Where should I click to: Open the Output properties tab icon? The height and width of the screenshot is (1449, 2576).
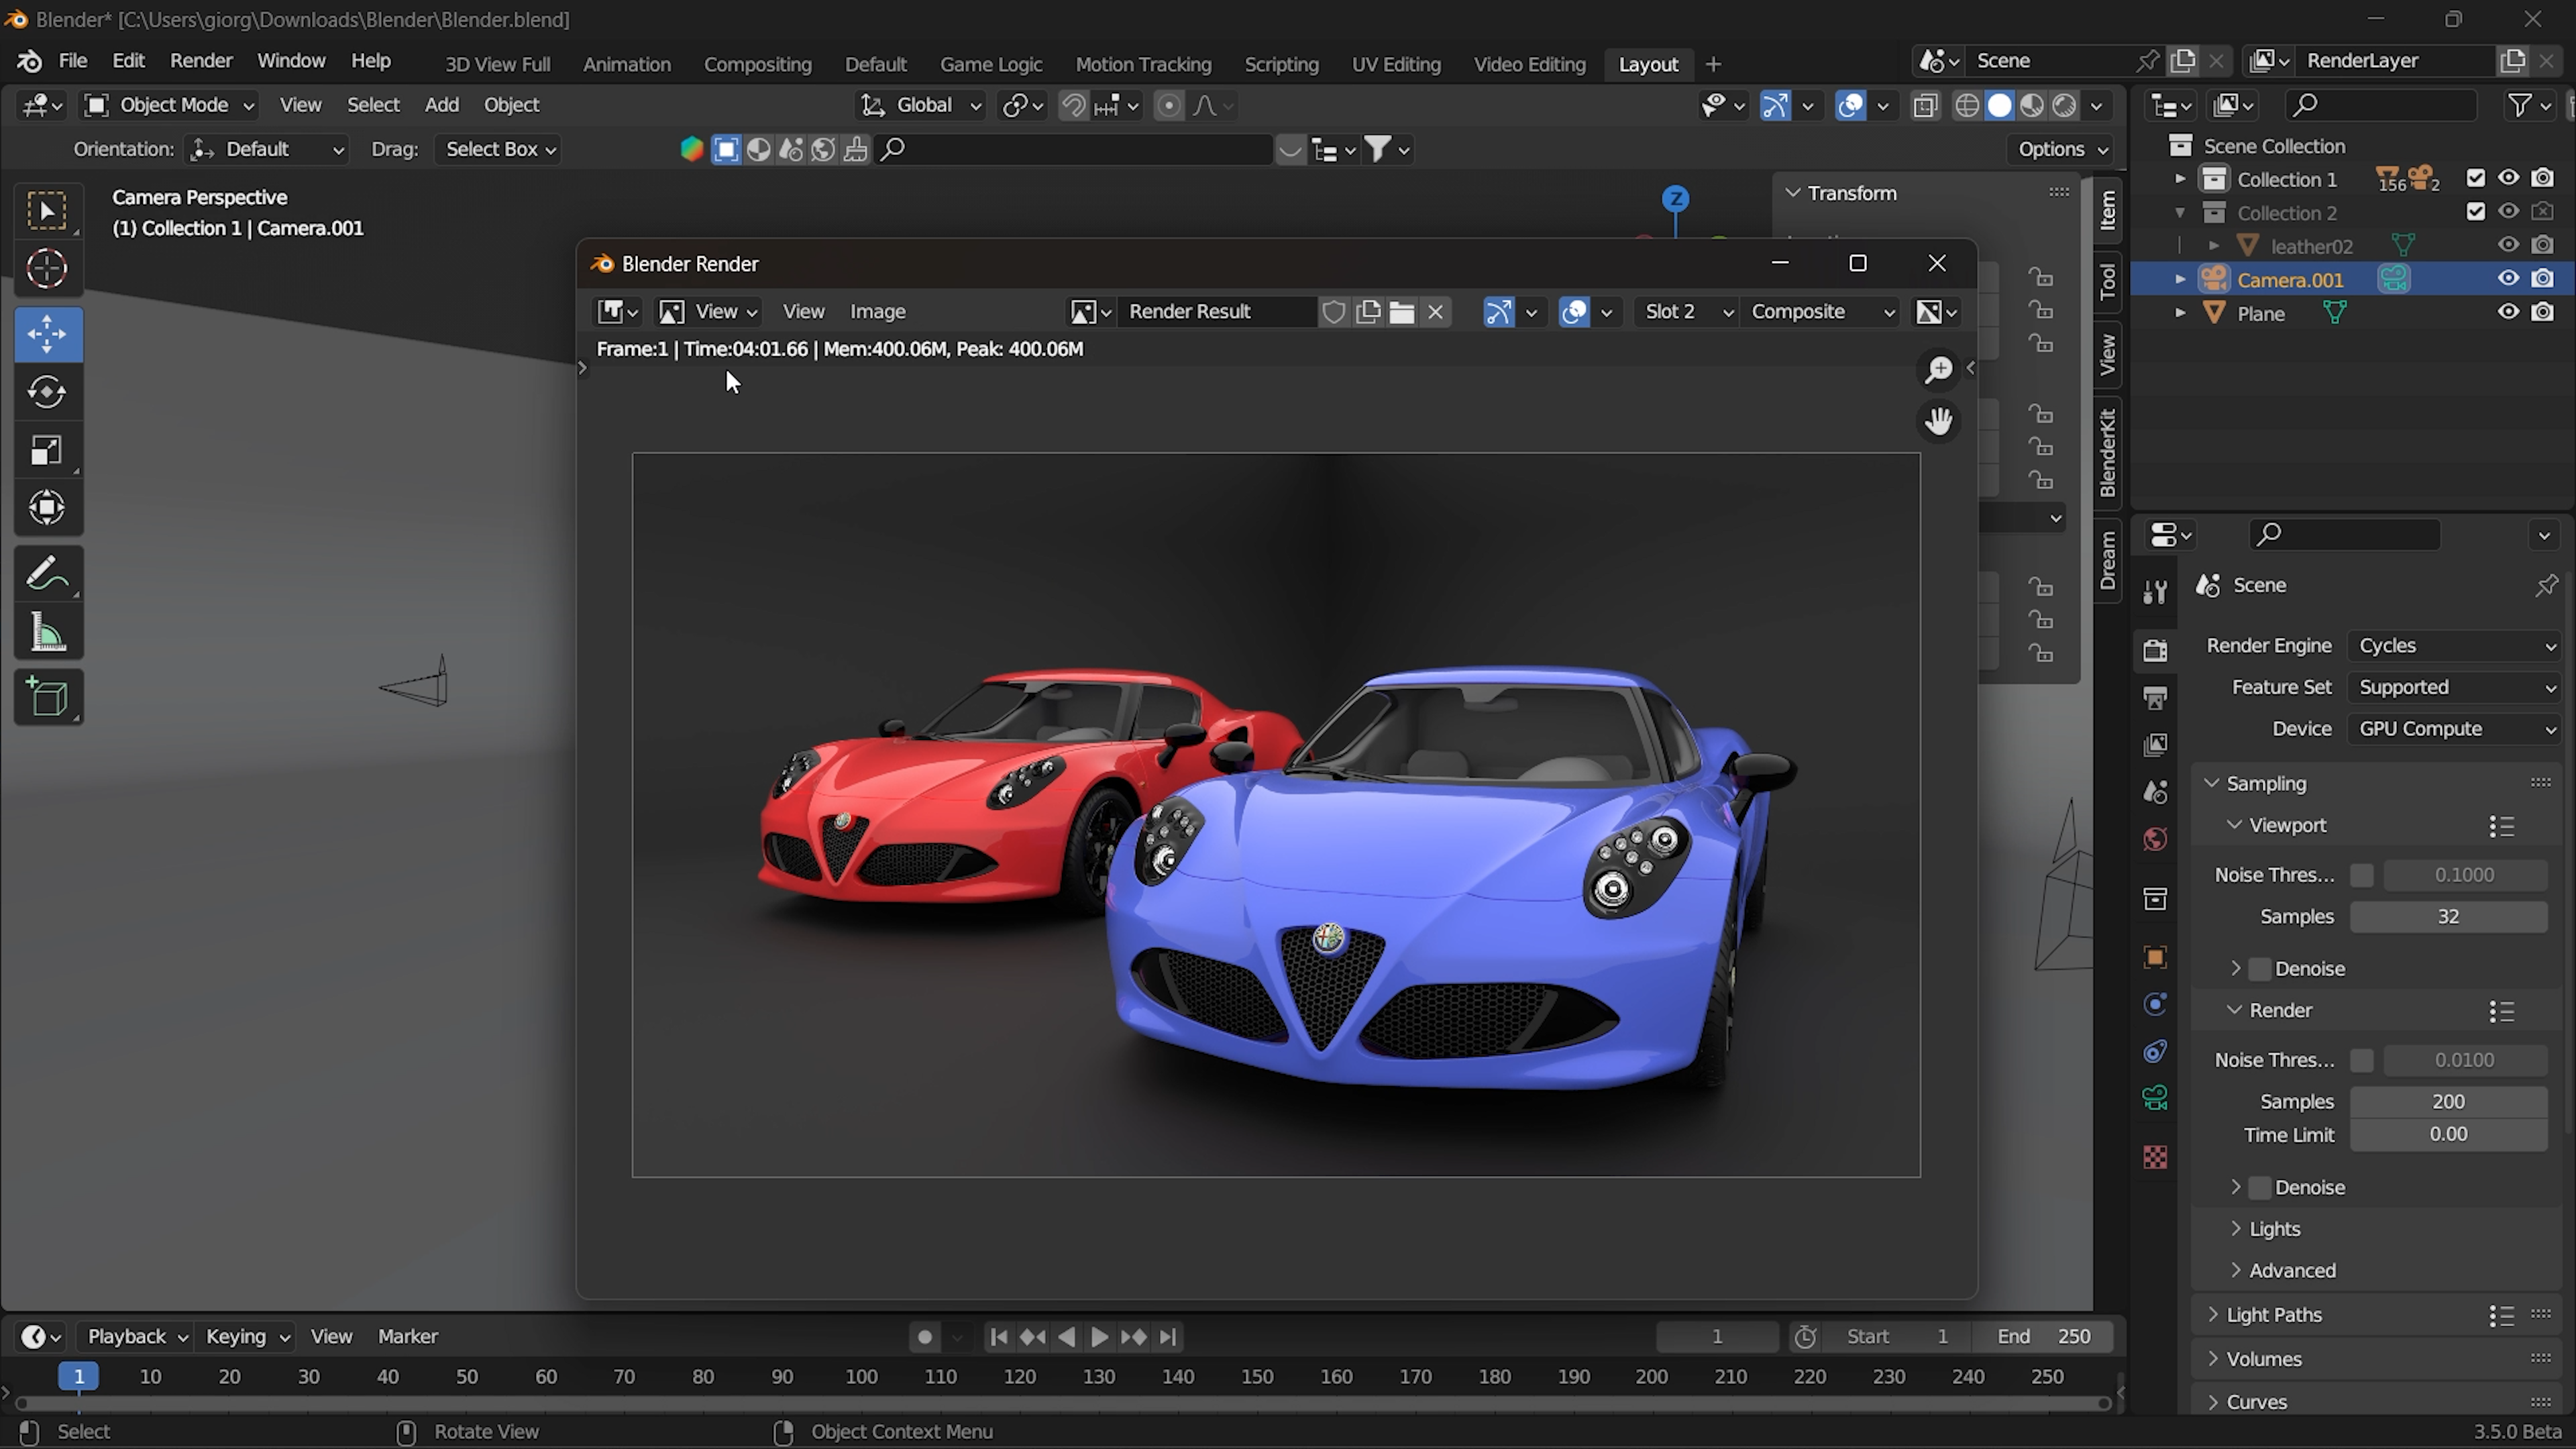click(x=2155, y=698)
